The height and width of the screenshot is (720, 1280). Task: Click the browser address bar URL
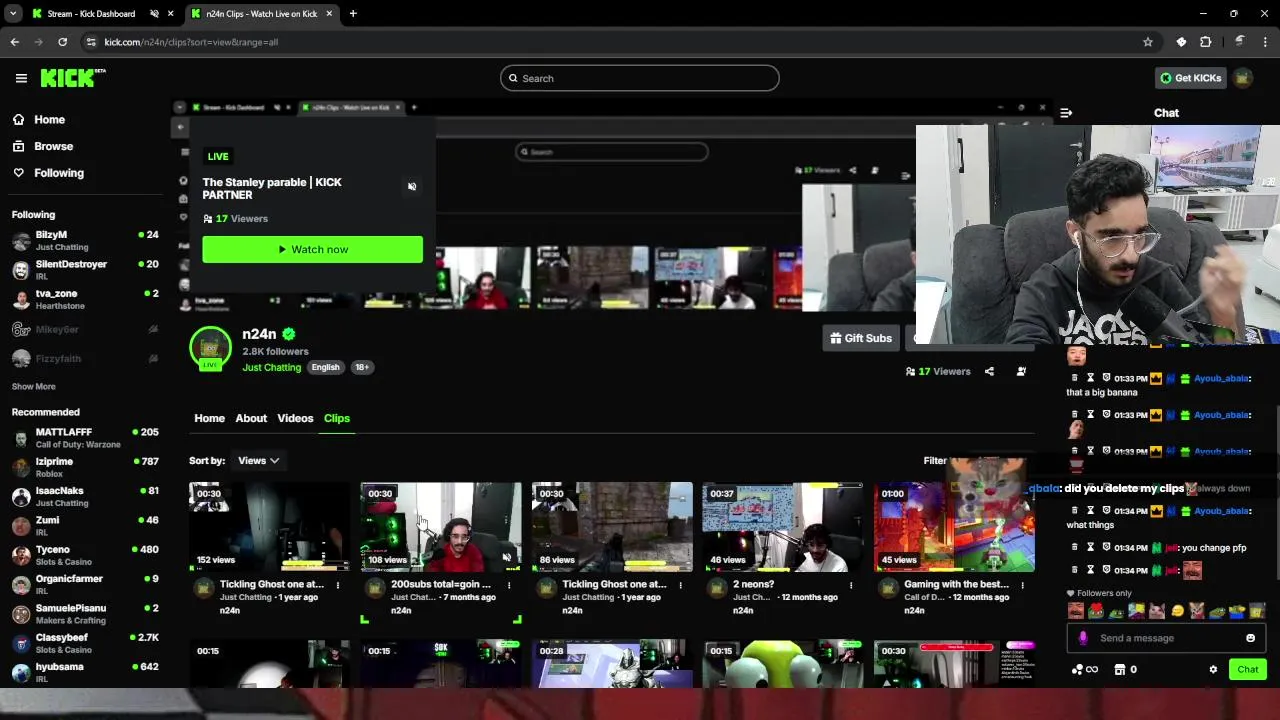tap(191, 42)
